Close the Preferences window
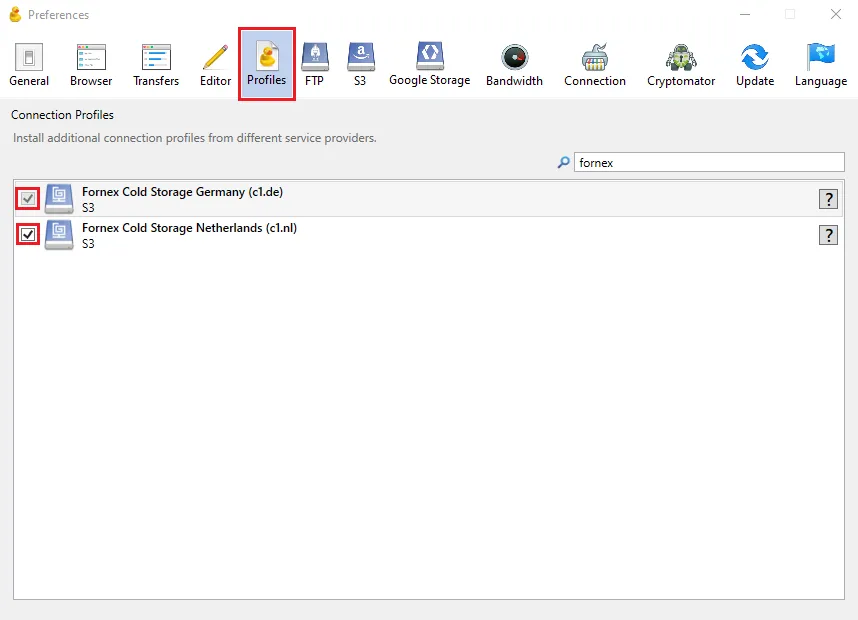The height and width of the screenshot is (620, 858). [x=836, y=14]
